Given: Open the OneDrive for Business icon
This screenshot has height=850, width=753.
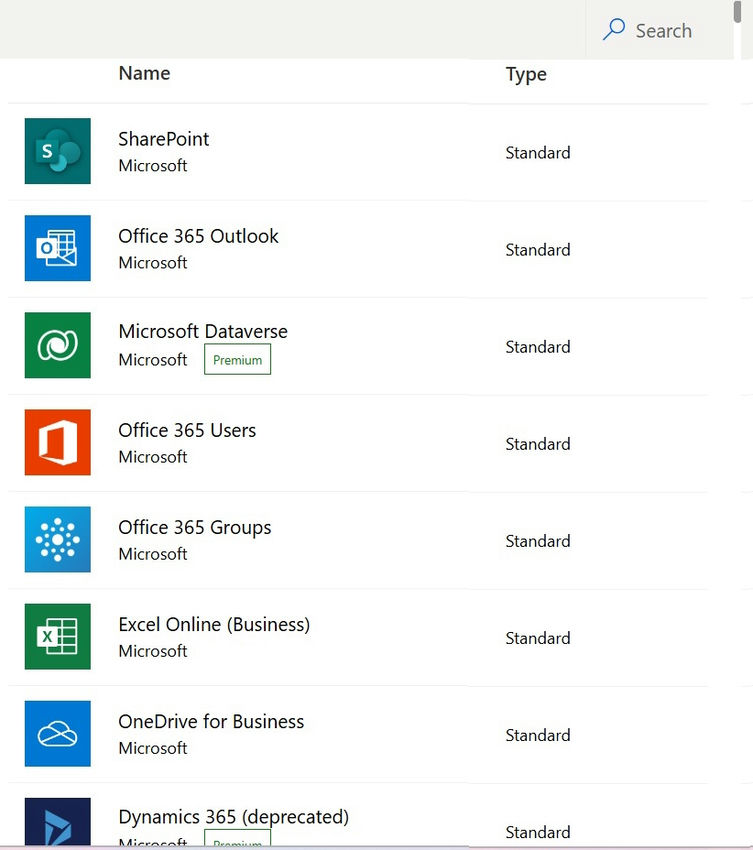Looking at the screenshot, I should pos(58,733).
